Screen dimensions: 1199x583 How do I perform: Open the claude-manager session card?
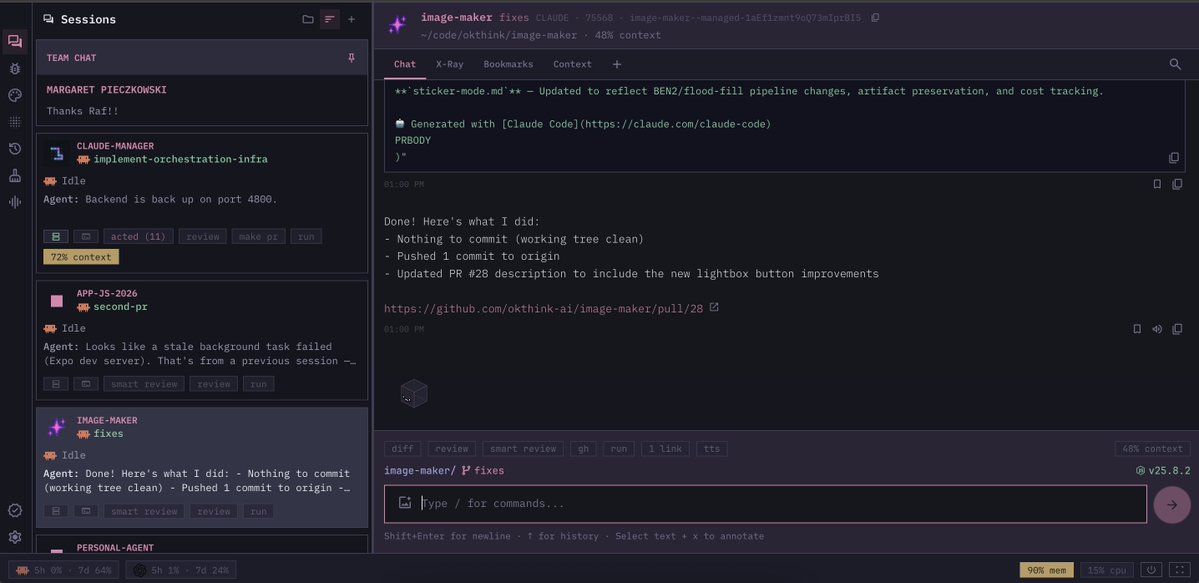click(x=202, y=203)
